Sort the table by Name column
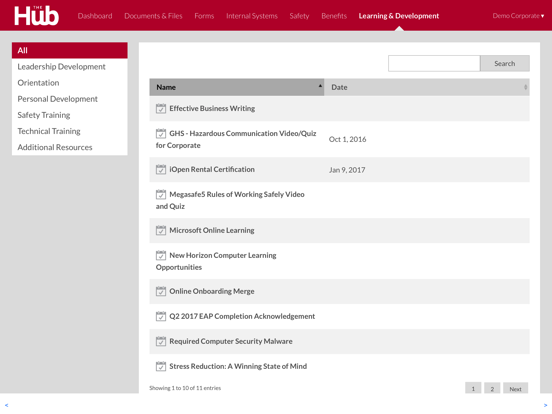 click(237, 87)
